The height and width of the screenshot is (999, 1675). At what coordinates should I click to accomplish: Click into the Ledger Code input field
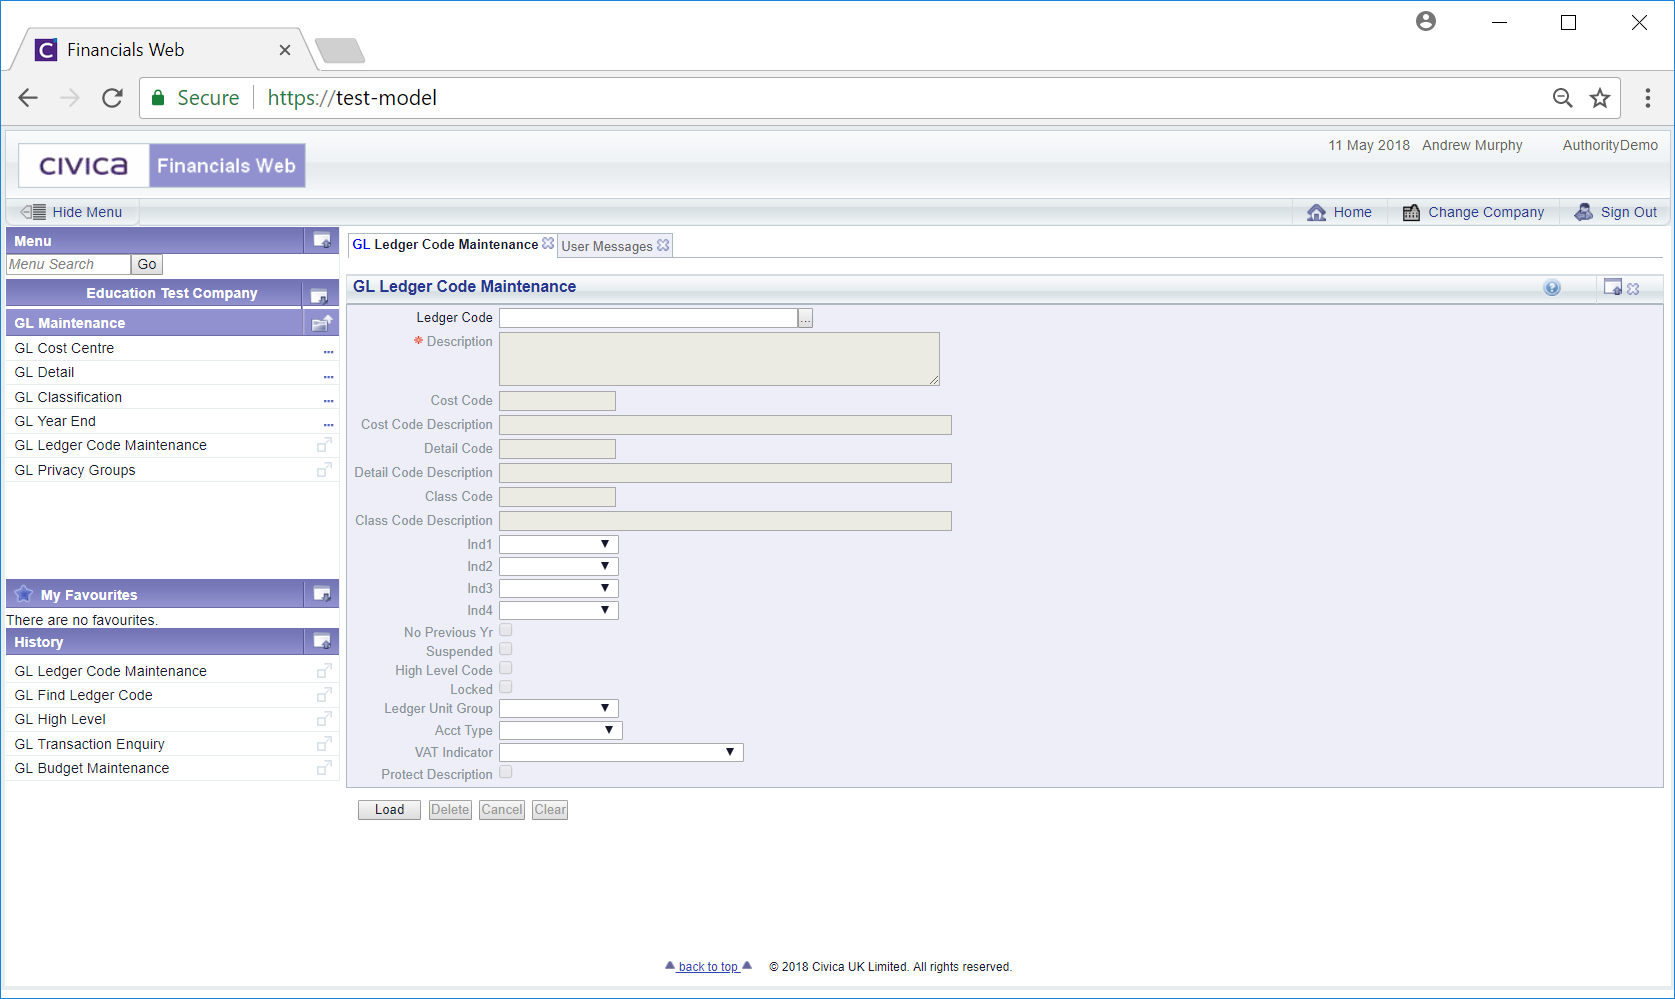[648, 318]
